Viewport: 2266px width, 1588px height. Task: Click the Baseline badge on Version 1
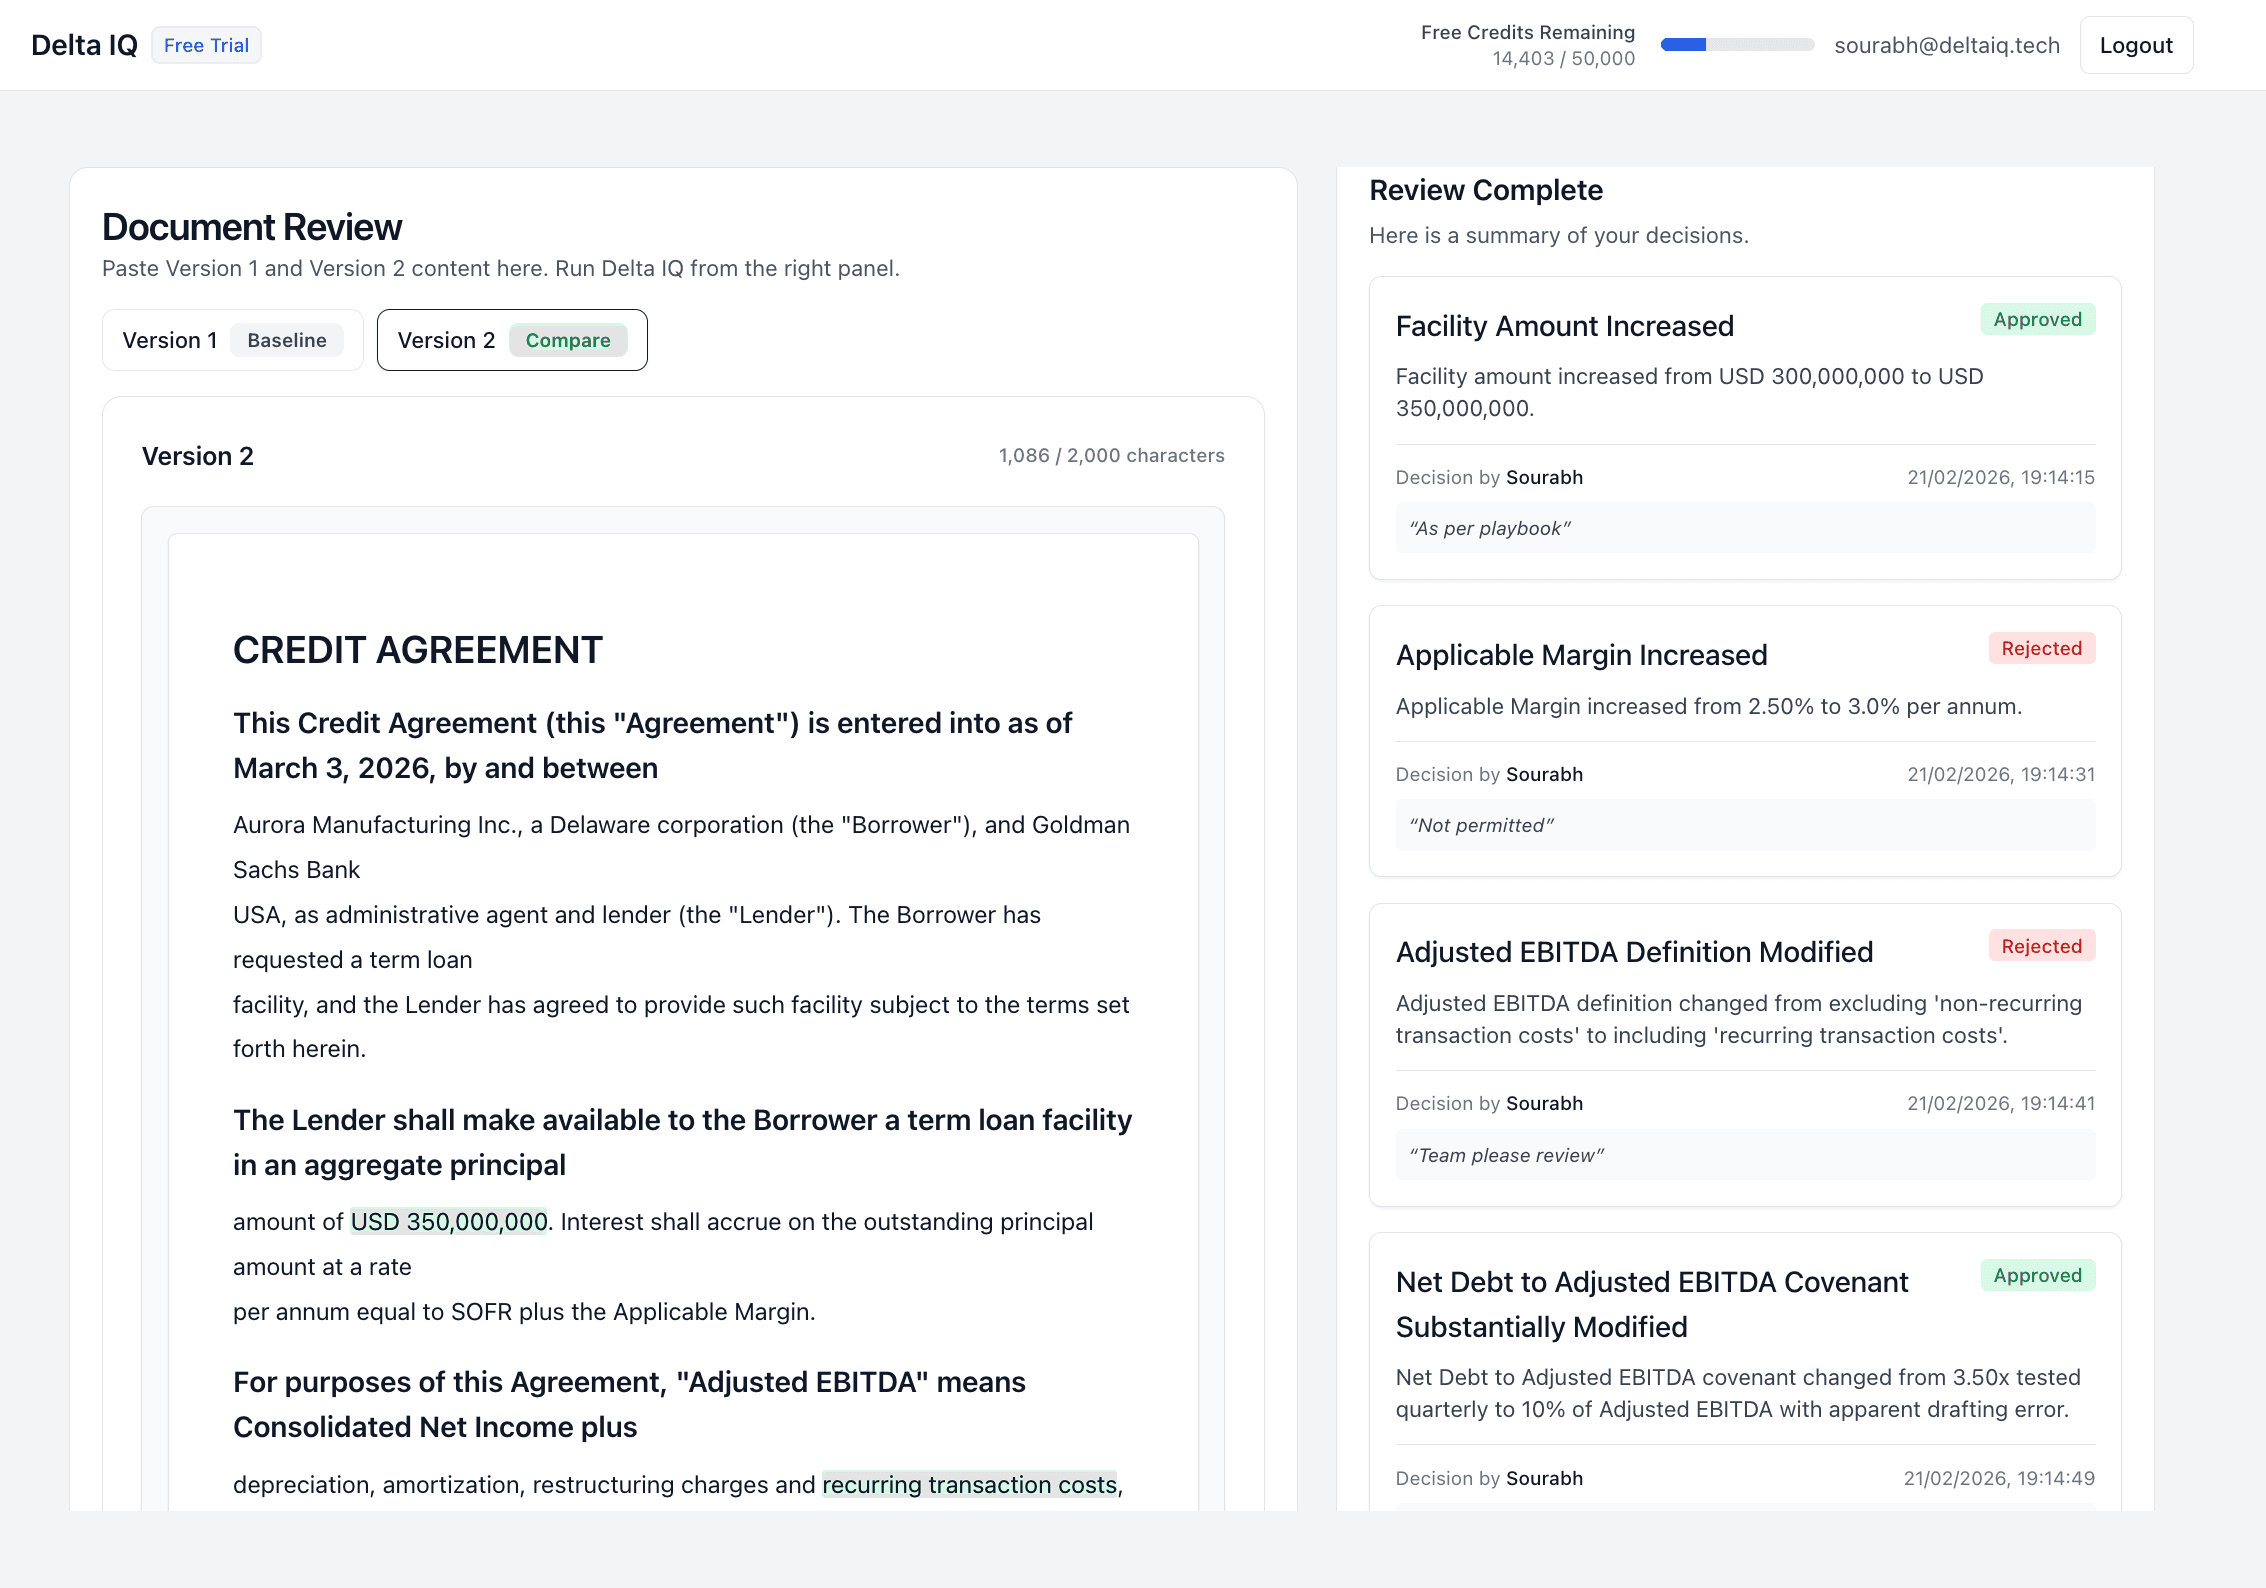pos(288,340)
